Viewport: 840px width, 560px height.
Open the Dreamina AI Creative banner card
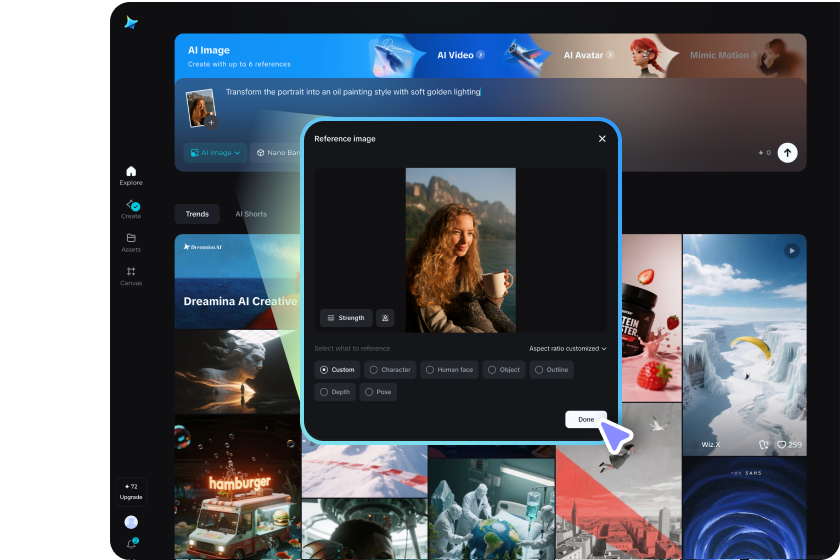coord(237,281)
